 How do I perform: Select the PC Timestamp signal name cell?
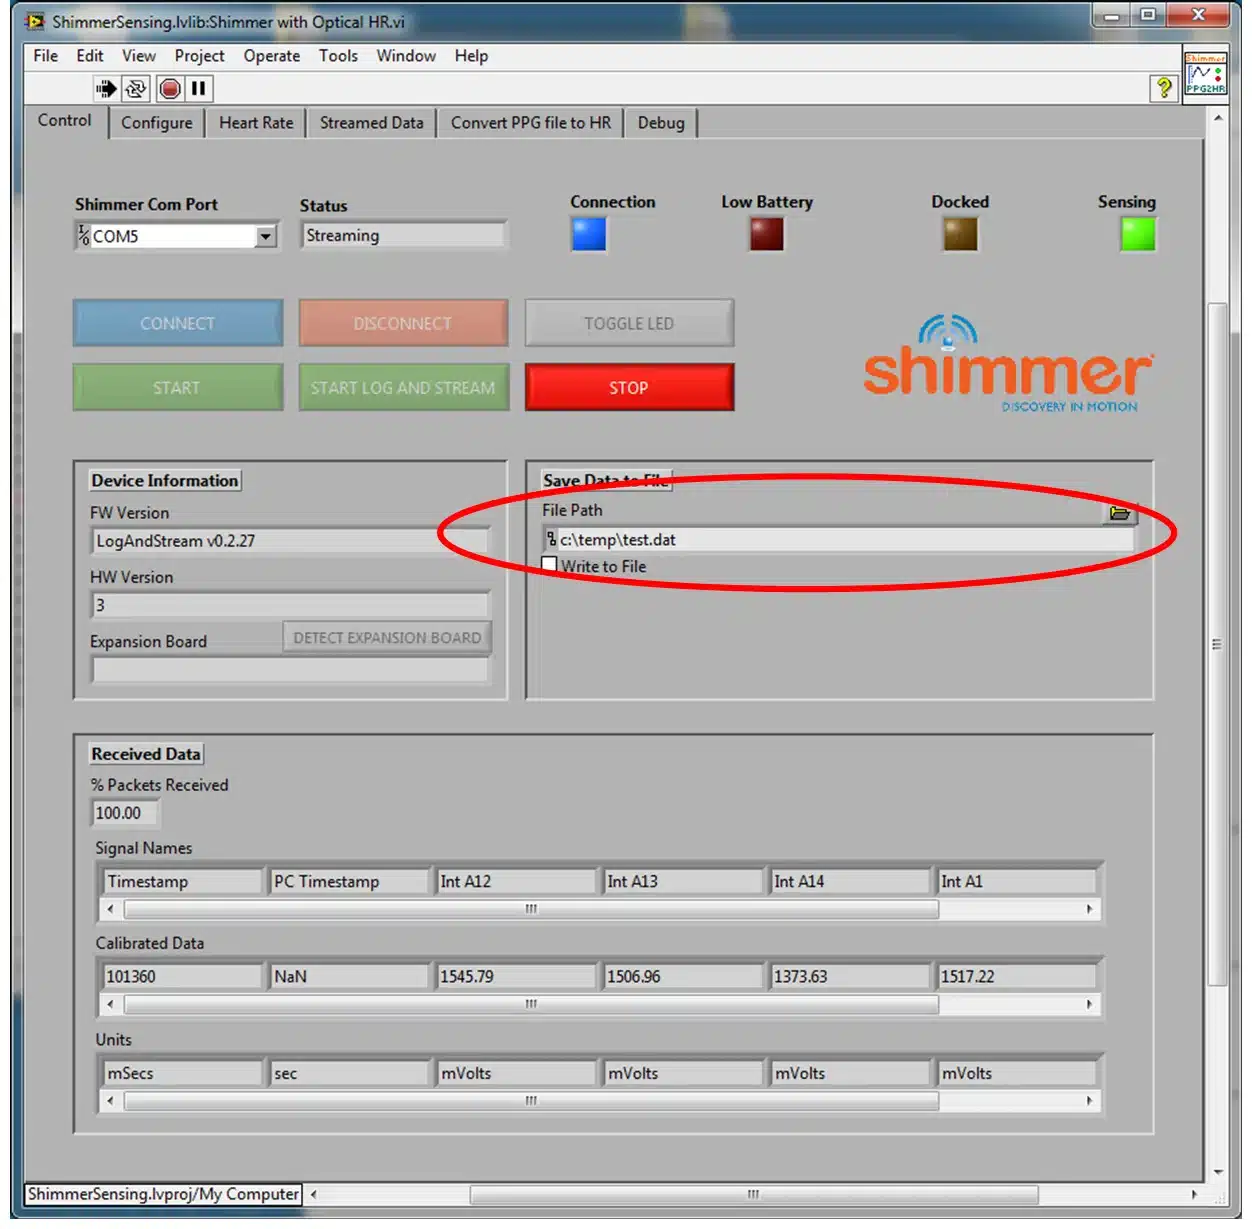tap(349, 881)
